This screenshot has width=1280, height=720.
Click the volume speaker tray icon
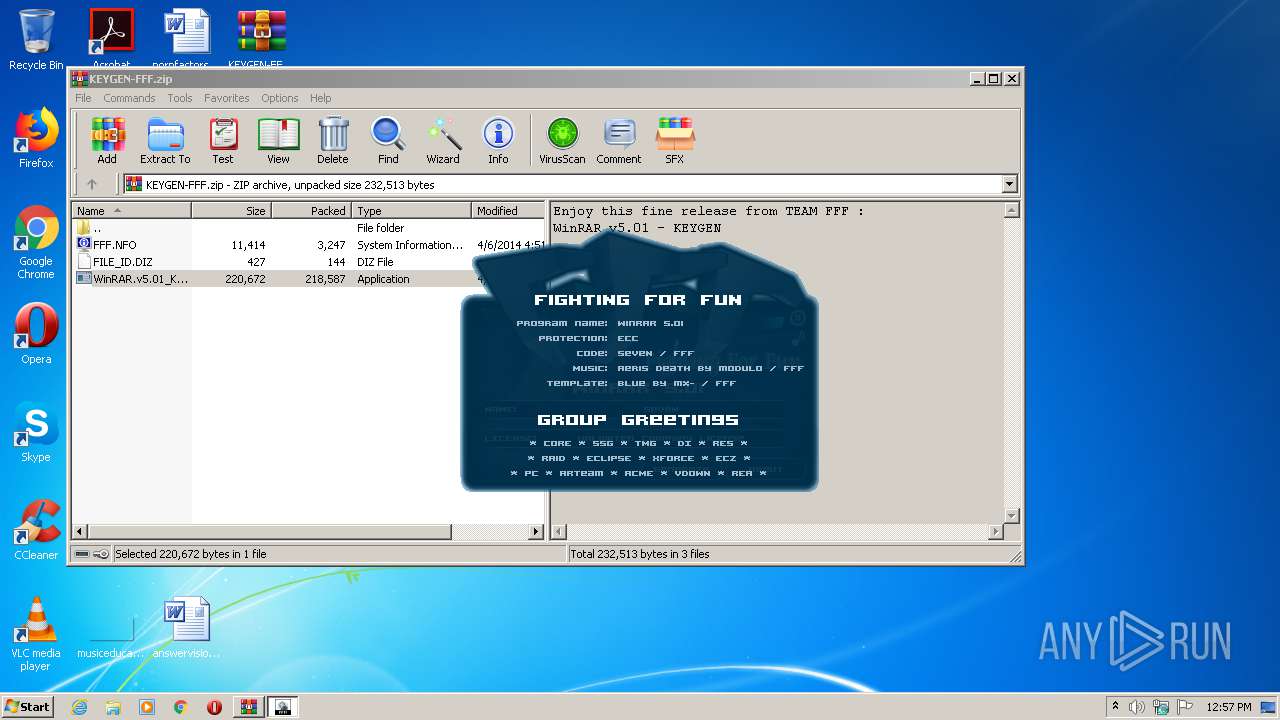(x=1137, y=707)
